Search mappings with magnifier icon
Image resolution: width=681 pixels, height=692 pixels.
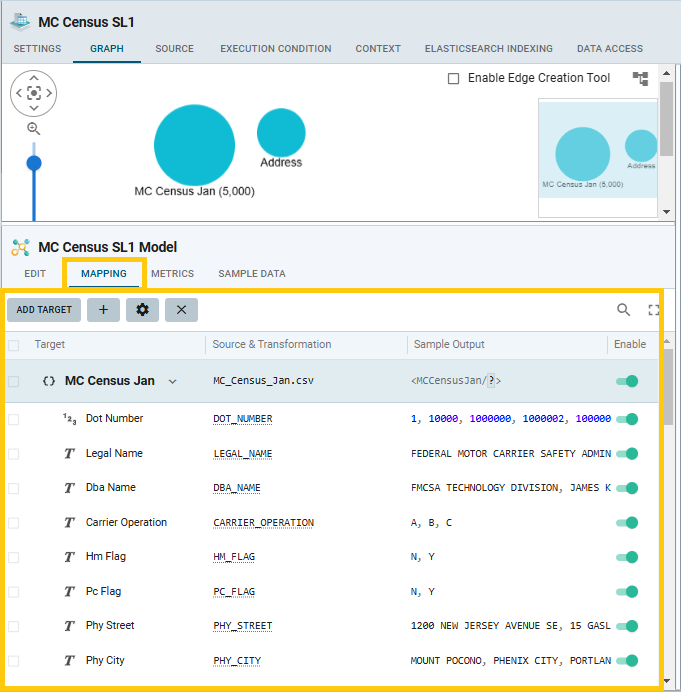(624, 310)
